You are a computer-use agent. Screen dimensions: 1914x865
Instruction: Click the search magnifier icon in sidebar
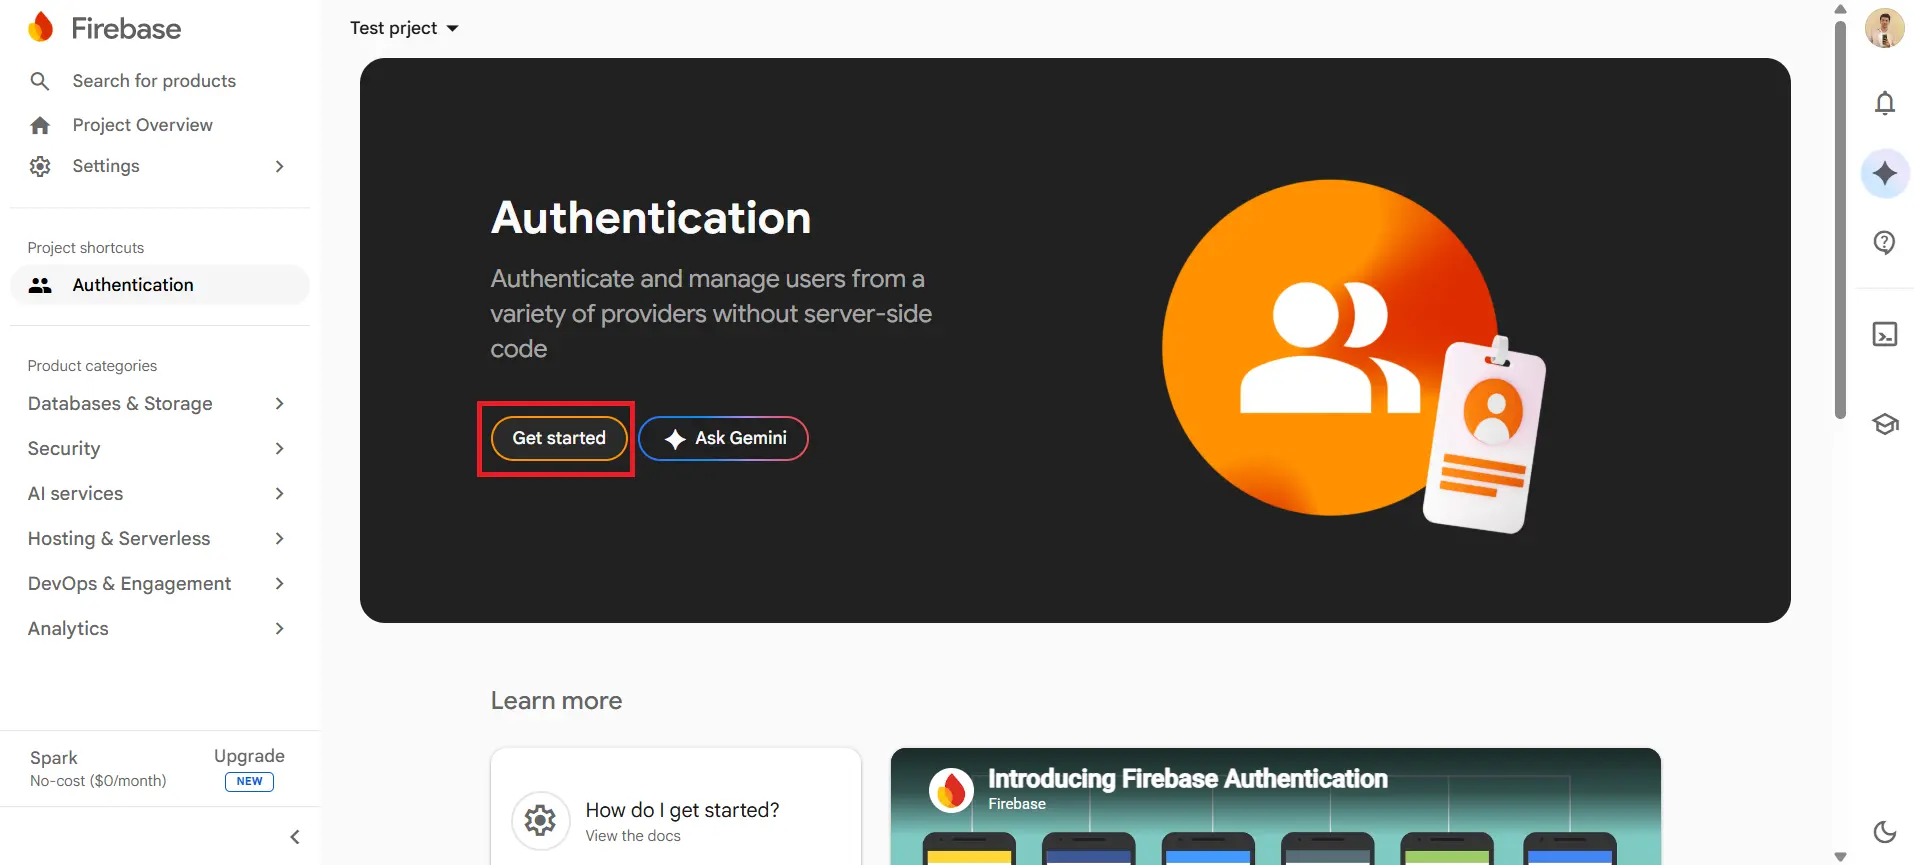point(40,81)
